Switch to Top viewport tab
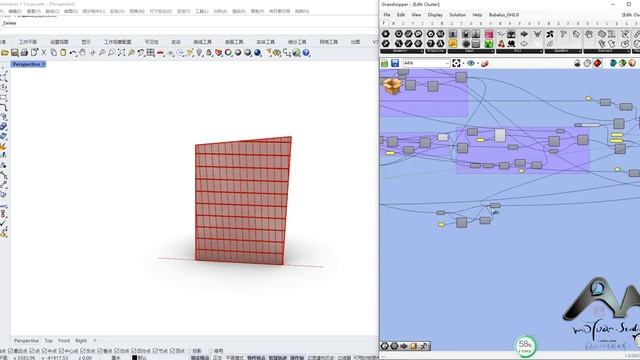 click(49, 340)
